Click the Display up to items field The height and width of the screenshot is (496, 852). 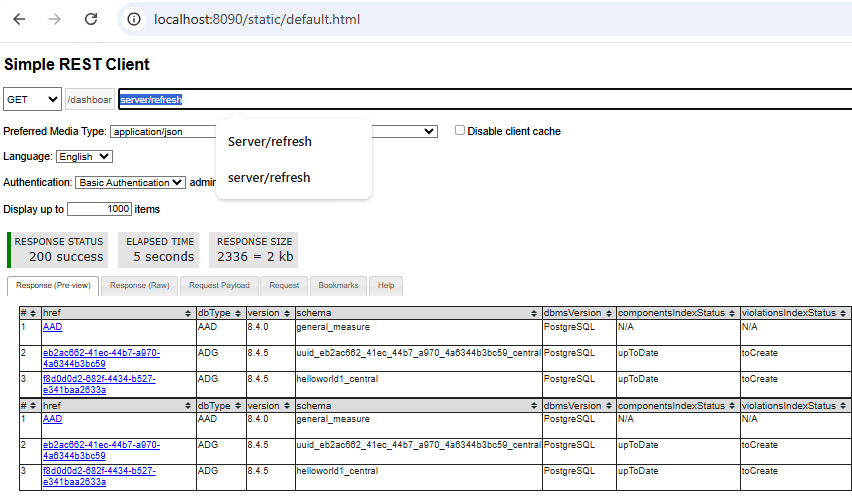99,209
